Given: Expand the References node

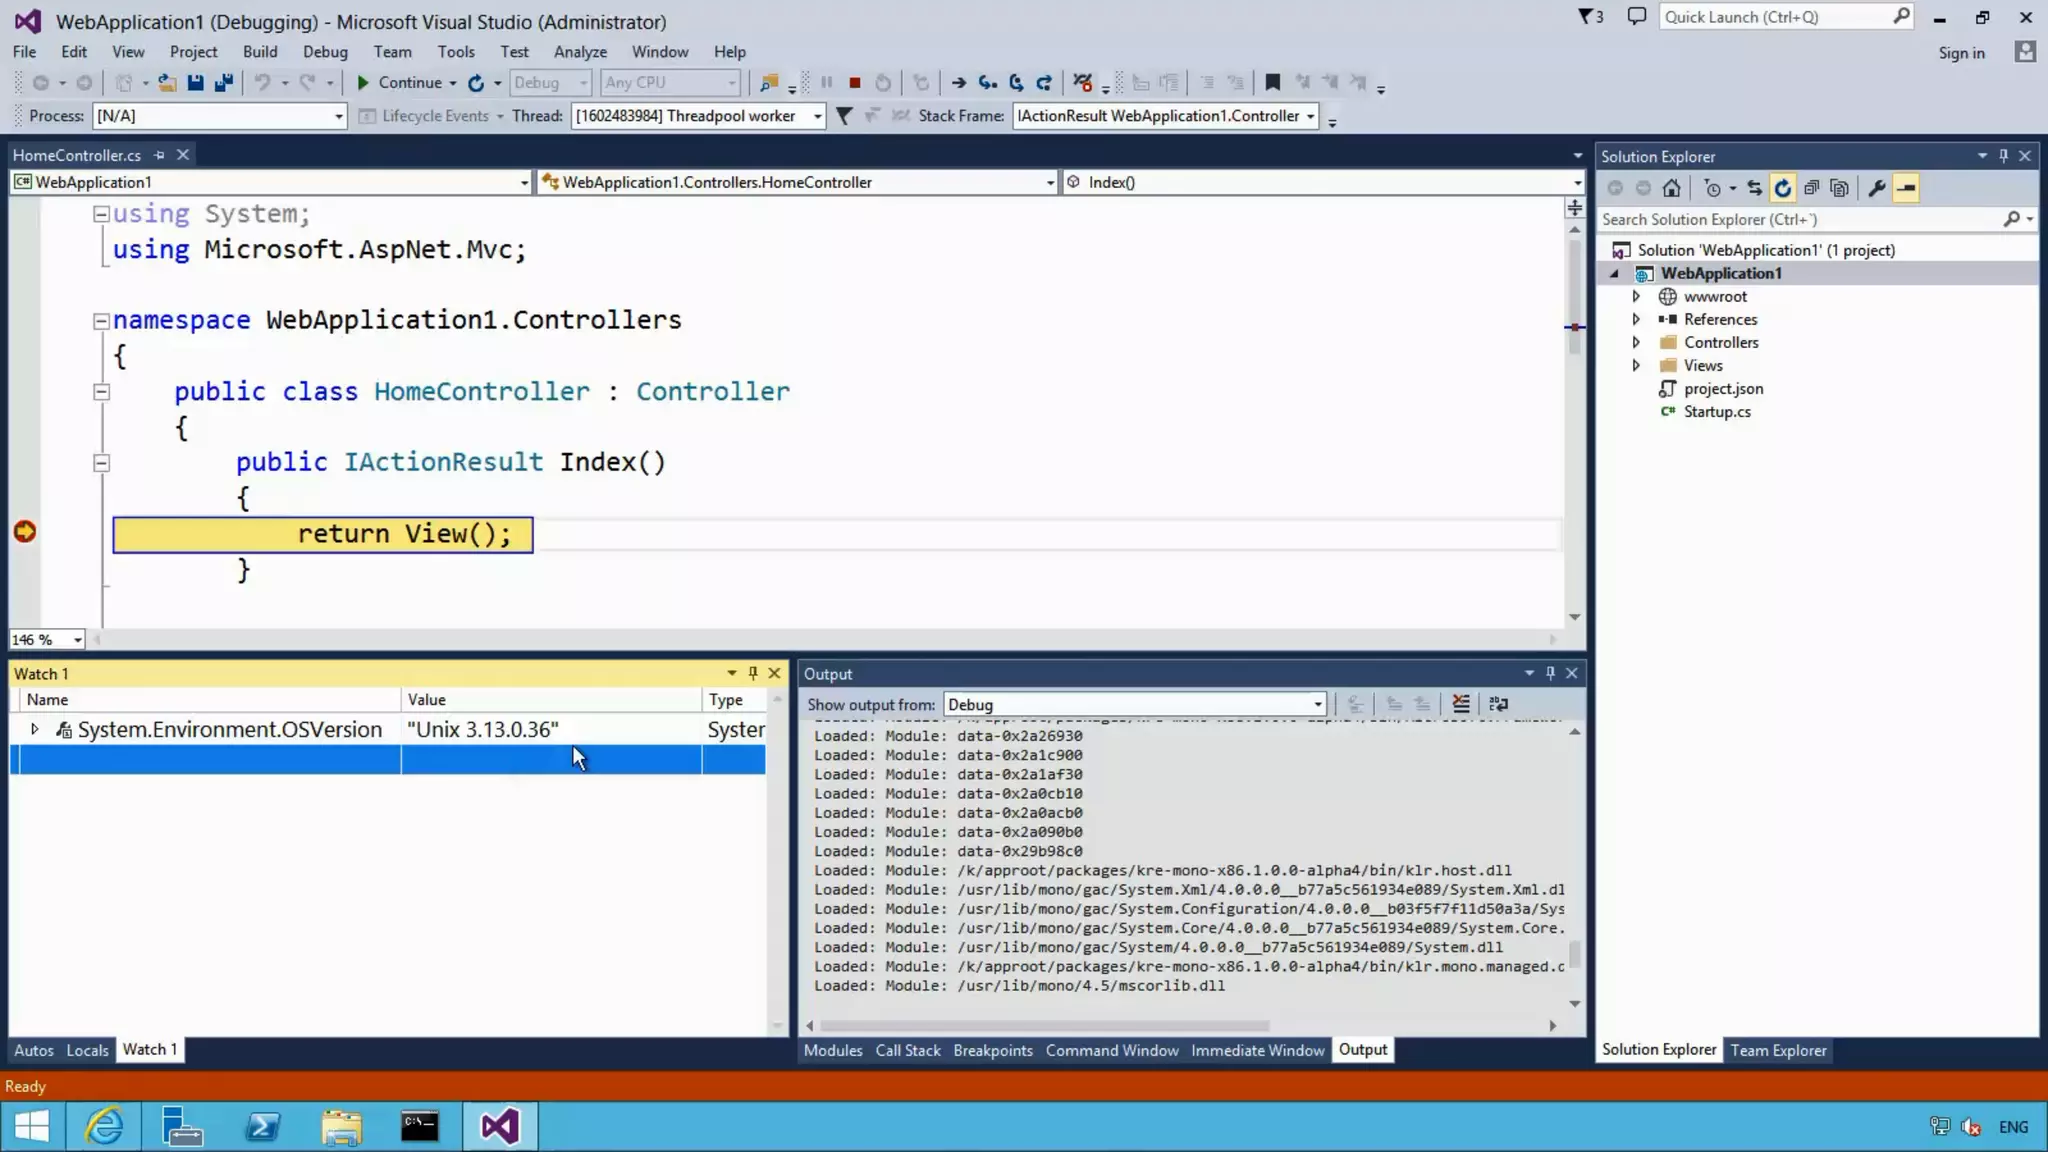Looking at the screenshot, I should coord(1636,320).
